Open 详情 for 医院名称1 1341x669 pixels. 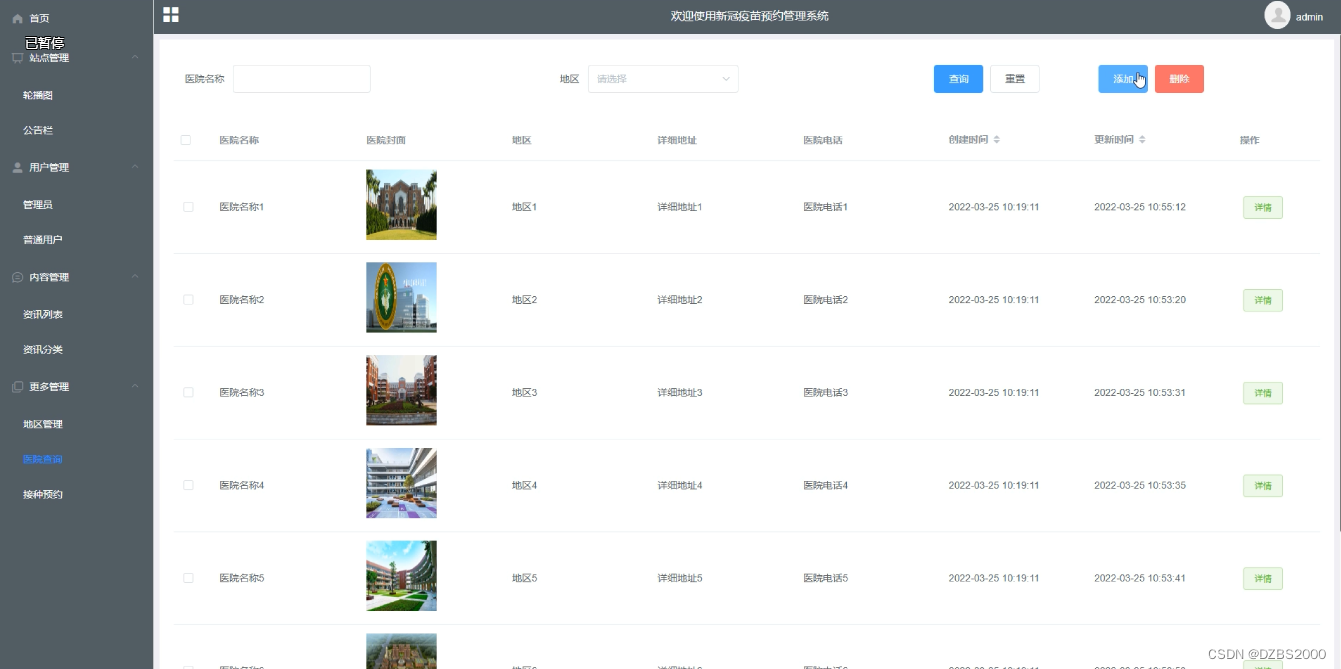(1263, 208)
